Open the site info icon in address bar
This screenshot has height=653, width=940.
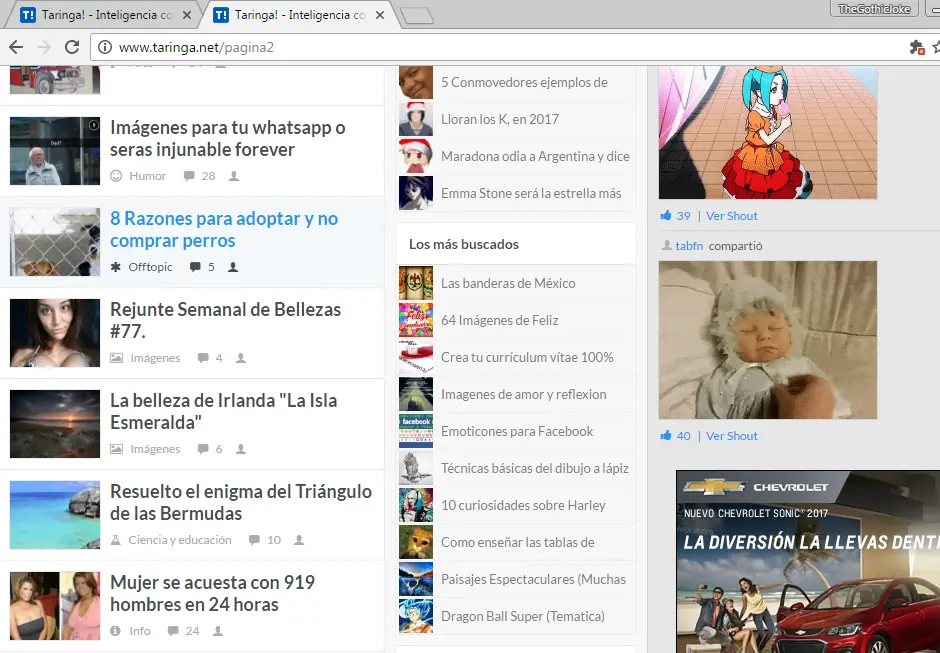[105, 47]
